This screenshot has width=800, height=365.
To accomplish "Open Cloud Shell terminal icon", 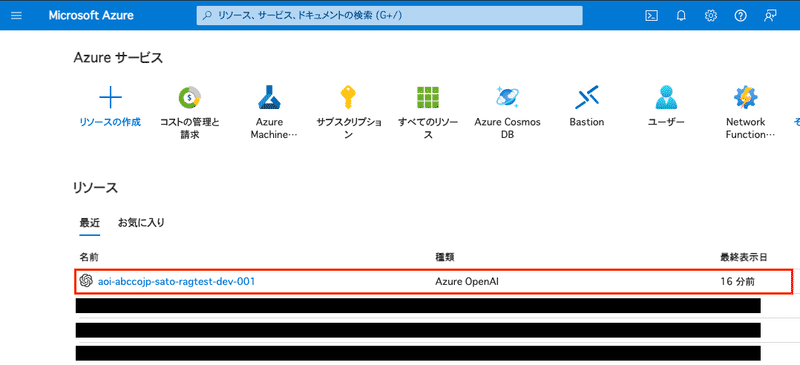I will coord(651,16).
